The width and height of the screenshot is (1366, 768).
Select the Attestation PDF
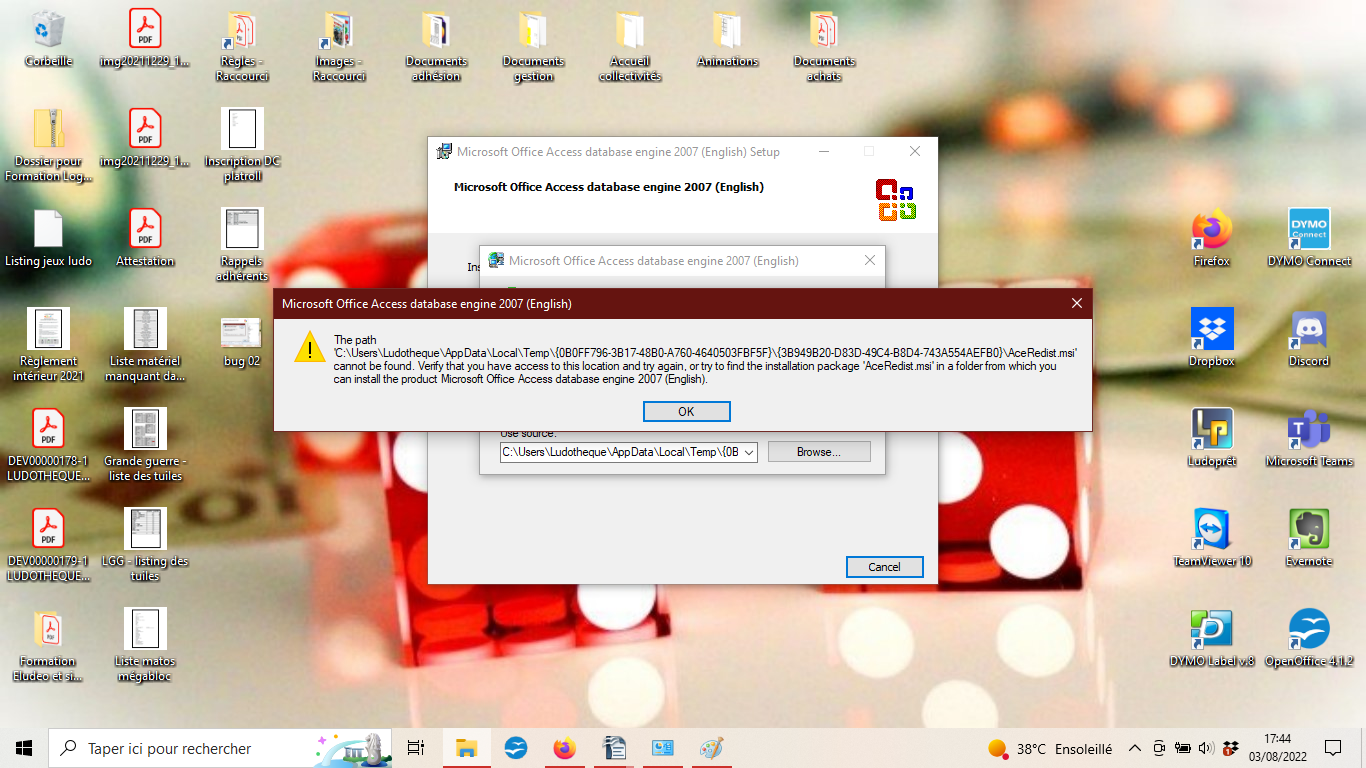[145, 238]
